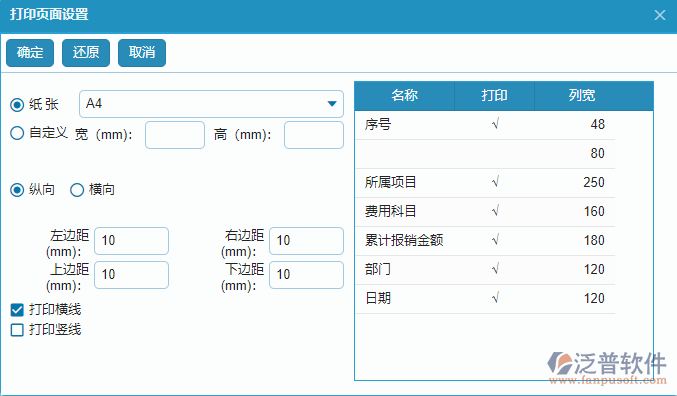Select the 纸张 radio option
677x396 pixels.
click(17, 105)
